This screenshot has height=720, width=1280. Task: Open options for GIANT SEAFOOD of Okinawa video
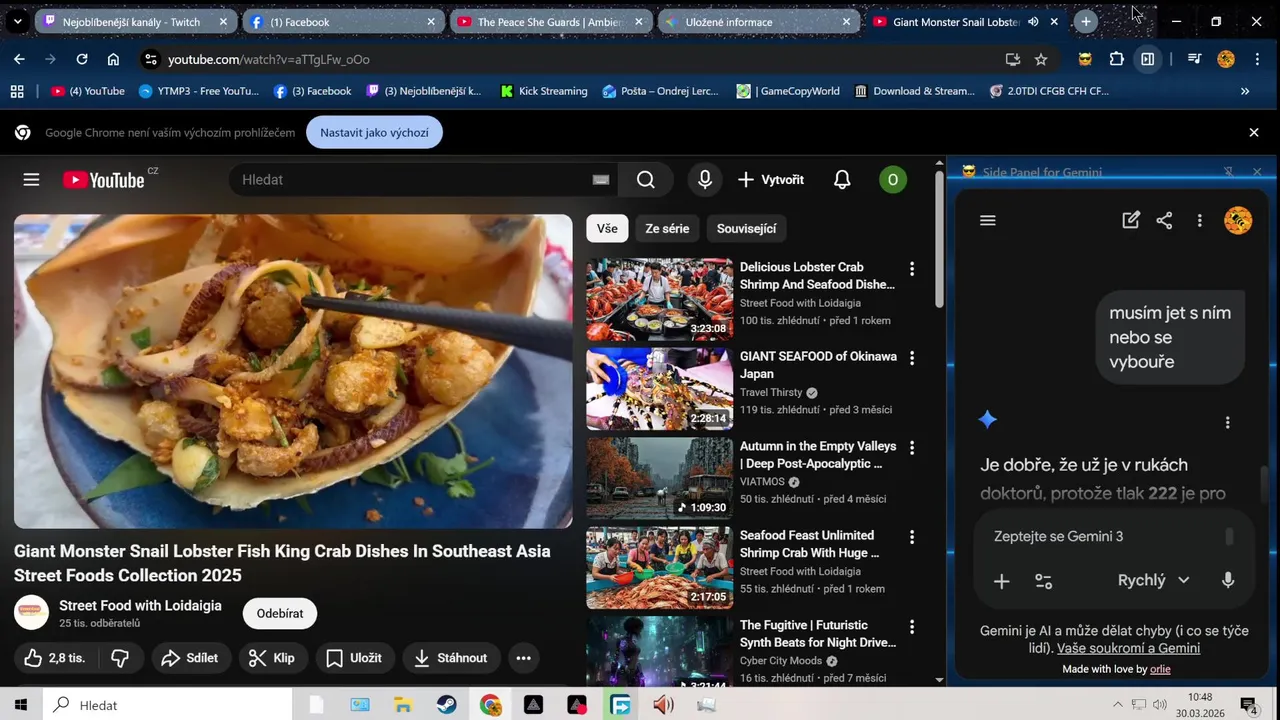[x=911, y=358]
